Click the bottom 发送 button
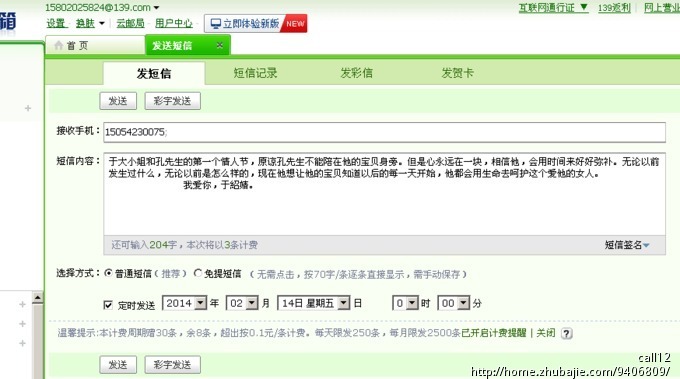 click(118, 365)
